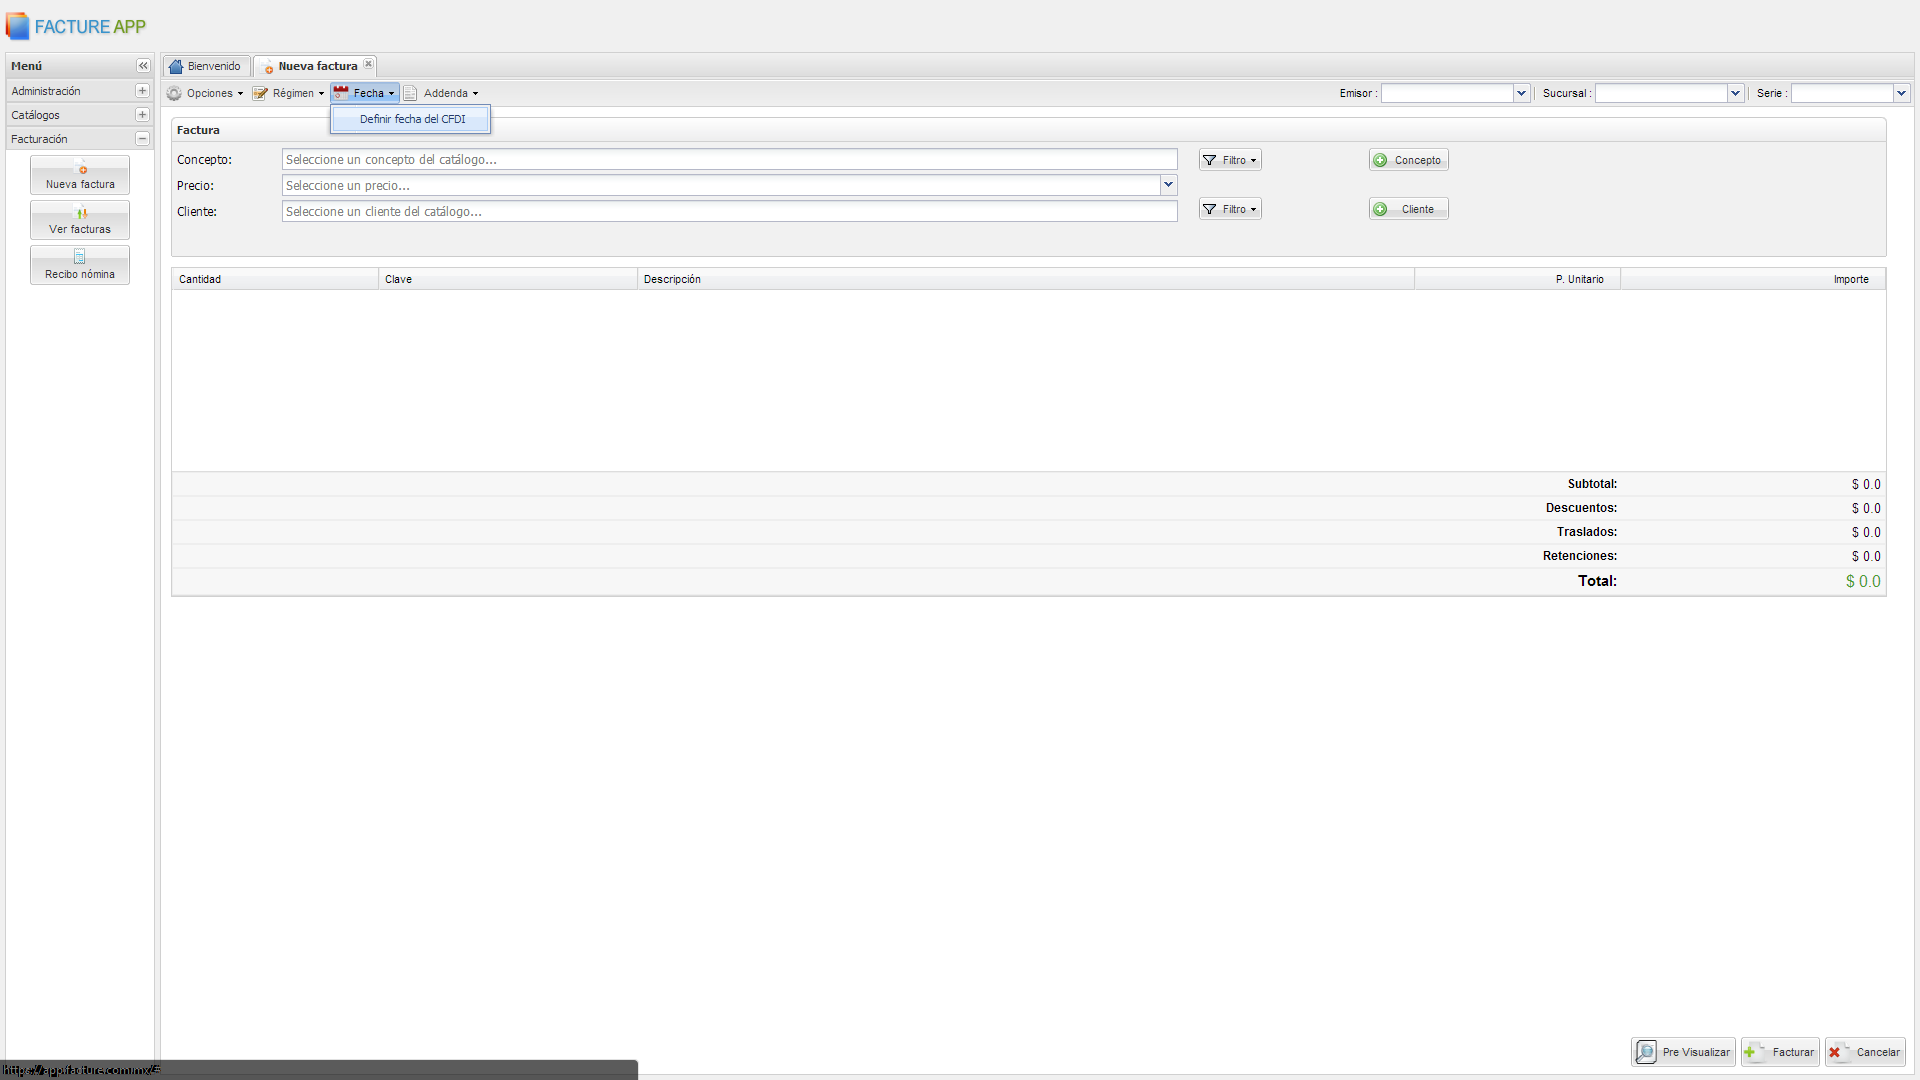This screenshot has height=1080, width=1920.
Task: Switch to the Bienvenido tab
Action: tap(206, 66)
